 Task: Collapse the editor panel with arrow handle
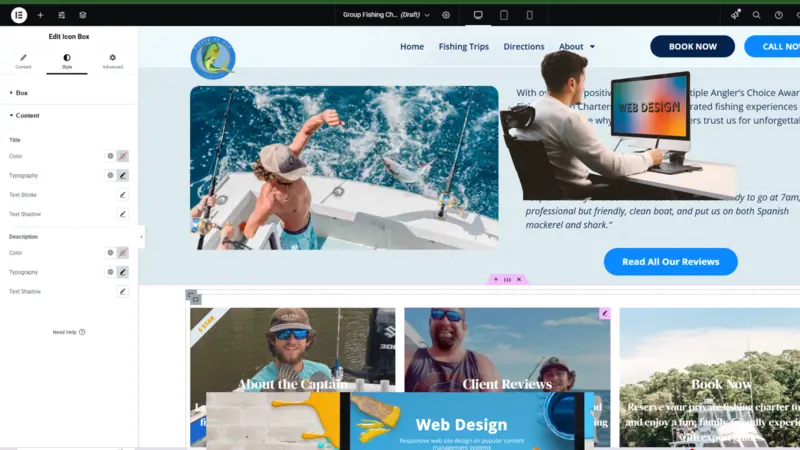(x=141, y=237)
